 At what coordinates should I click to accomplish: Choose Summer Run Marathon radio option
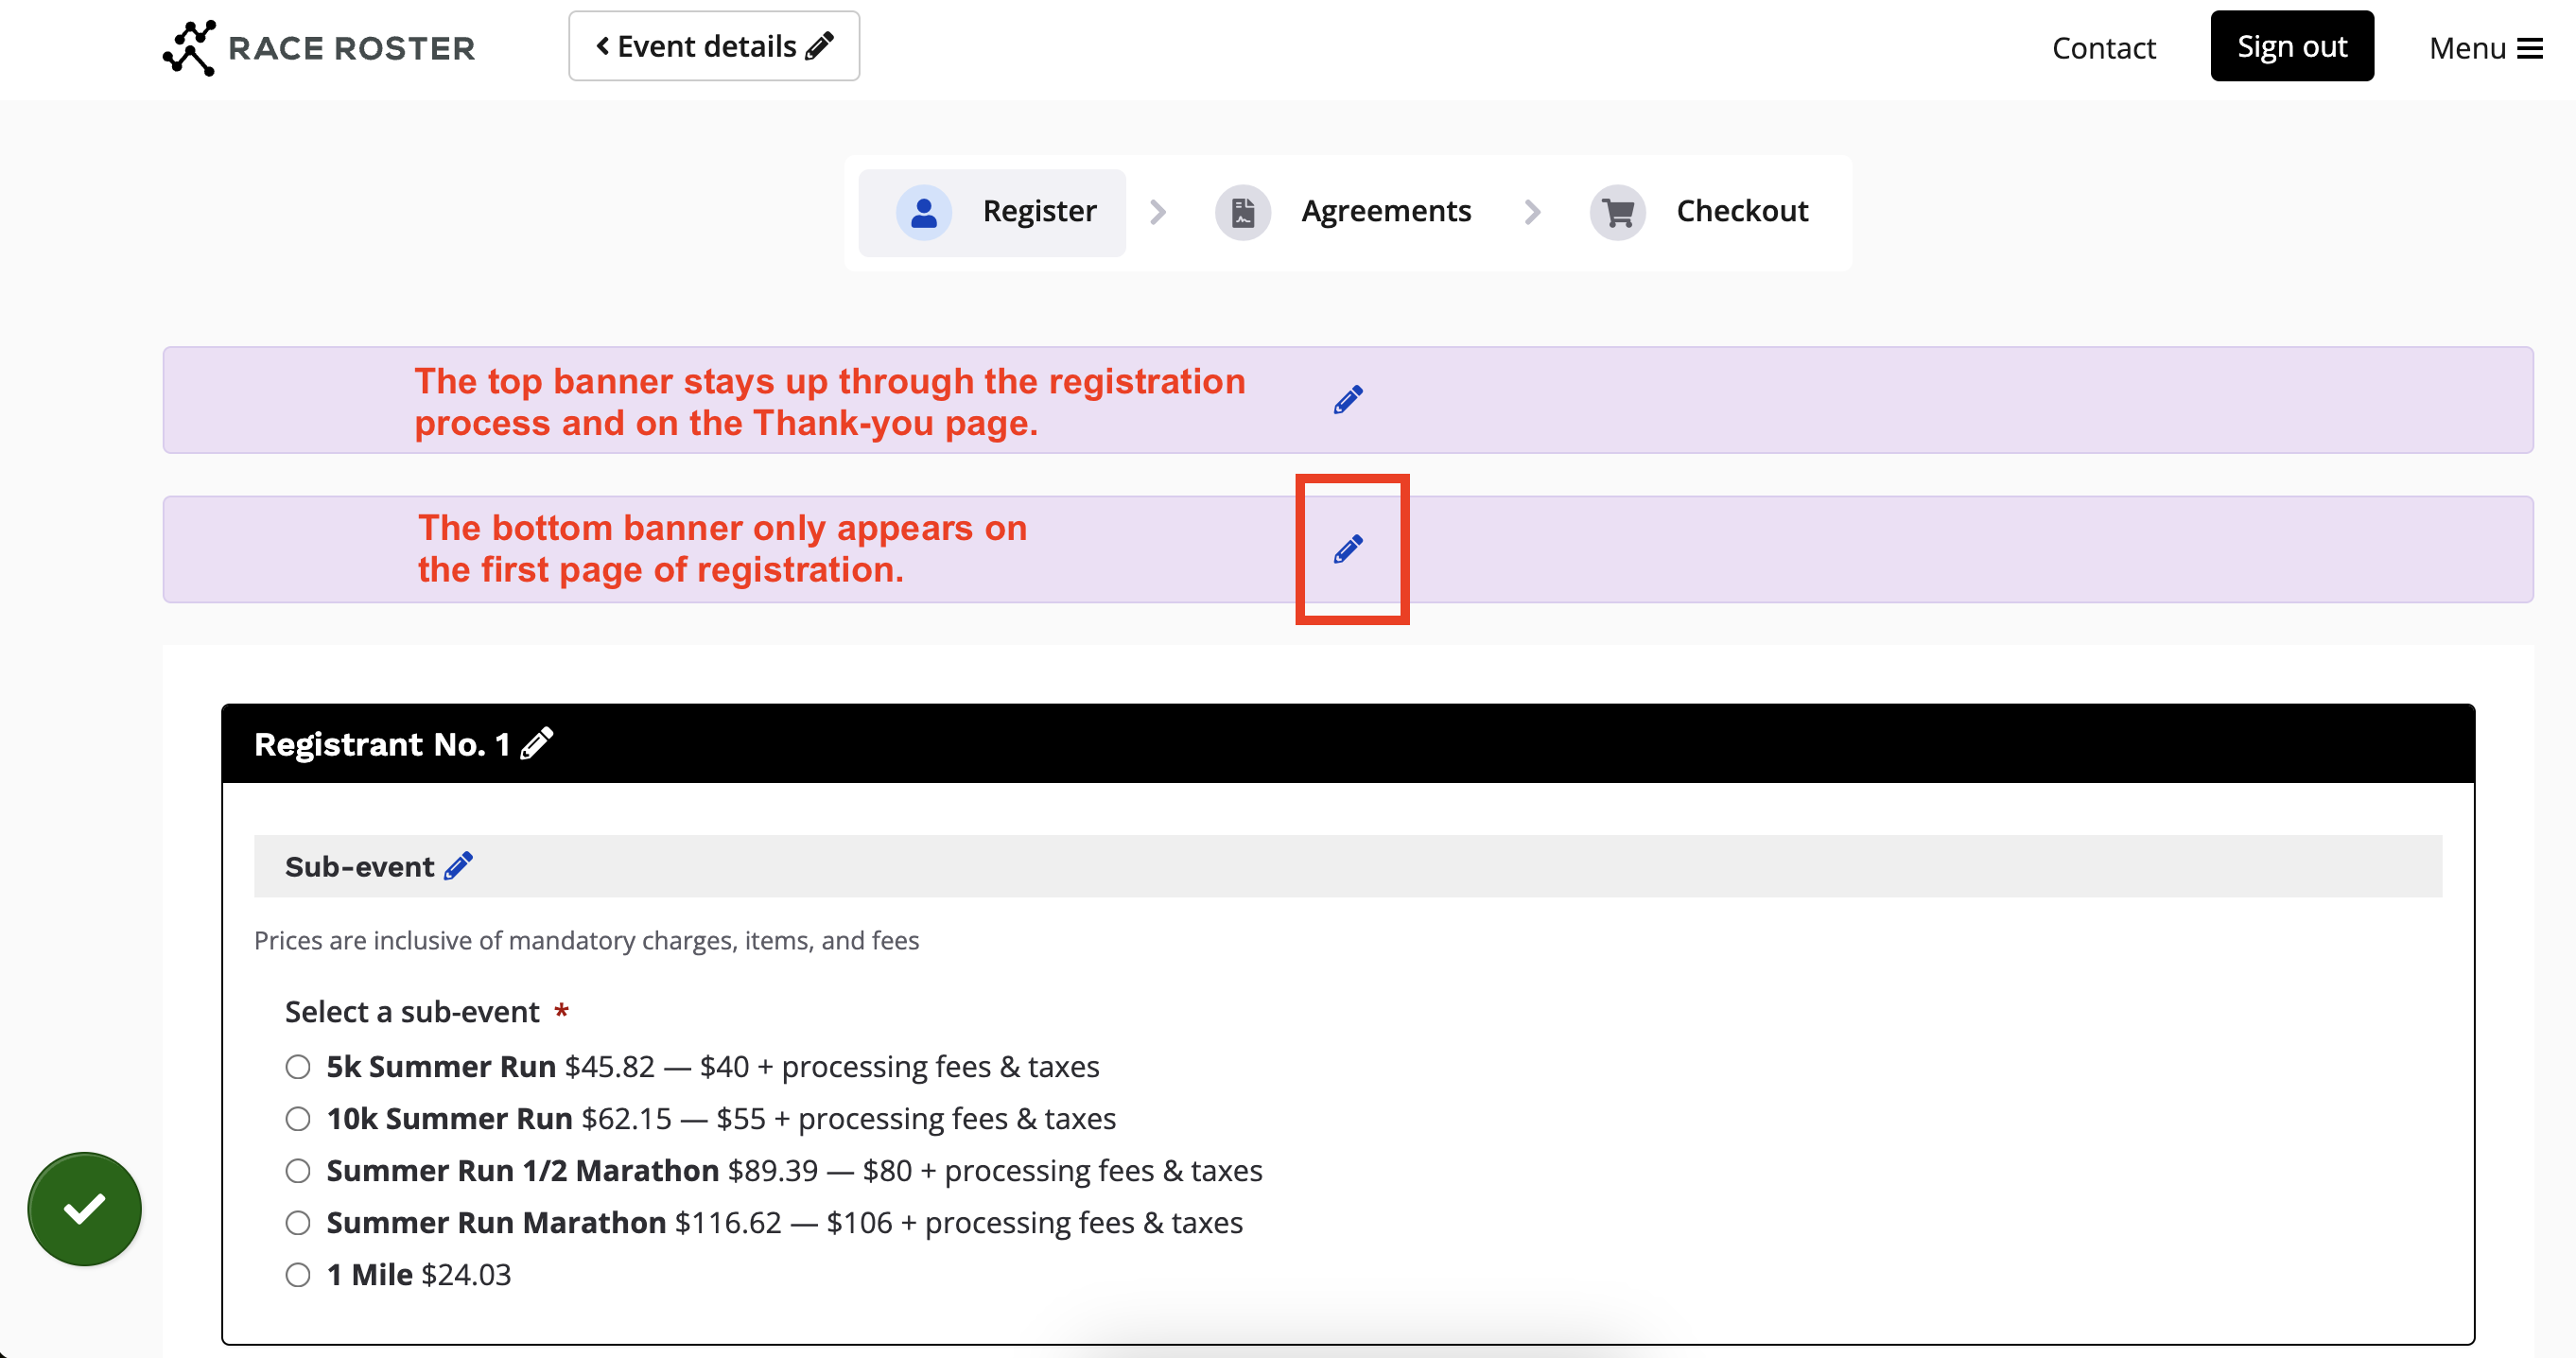(298, 1223)
